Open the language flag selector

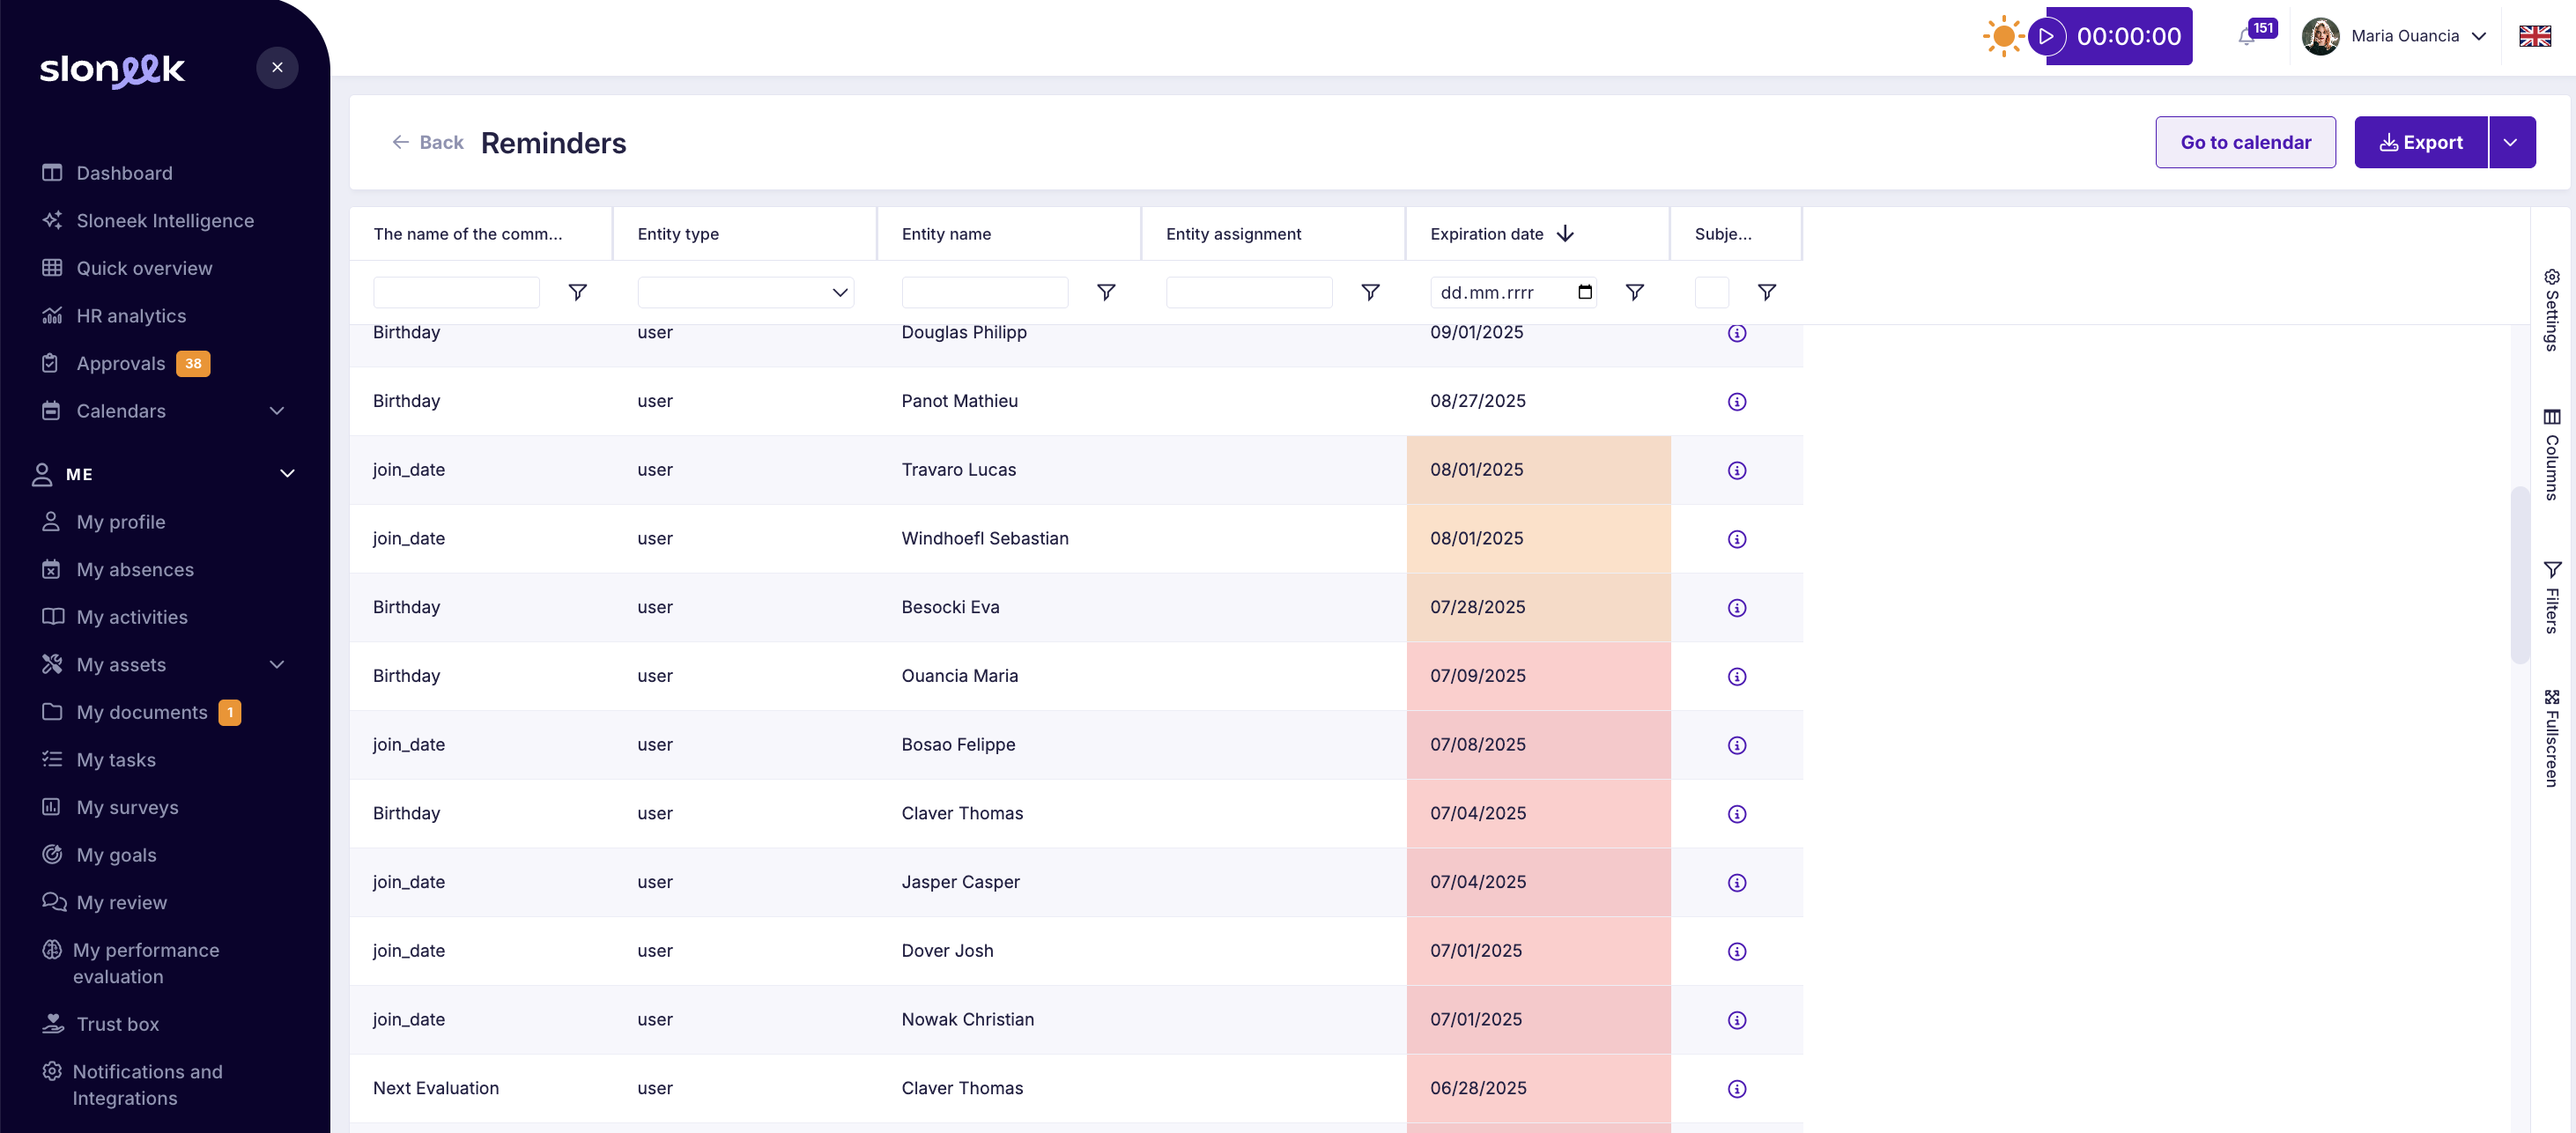coord(2534,37)
